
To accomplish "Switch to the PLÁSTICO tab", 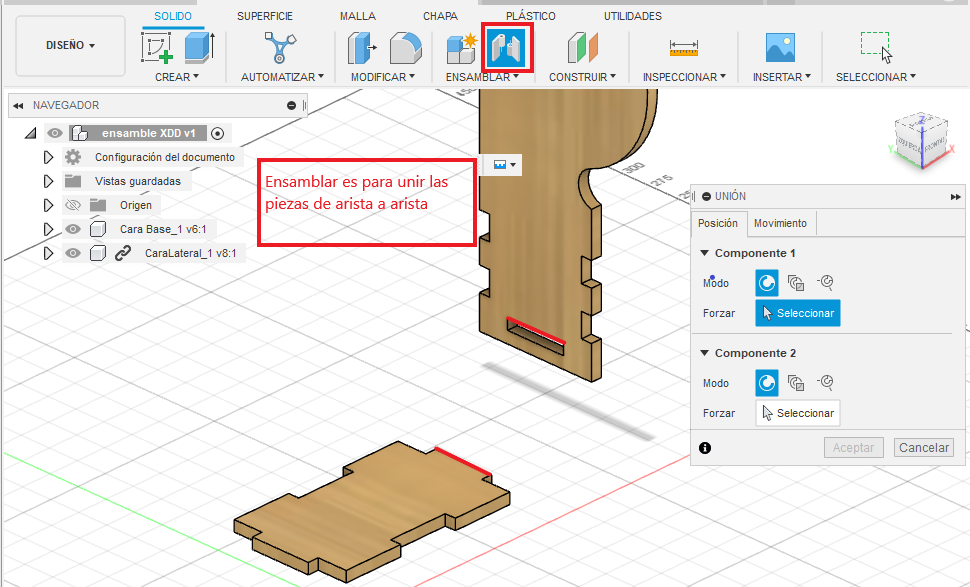I will (x=531, y=16).
